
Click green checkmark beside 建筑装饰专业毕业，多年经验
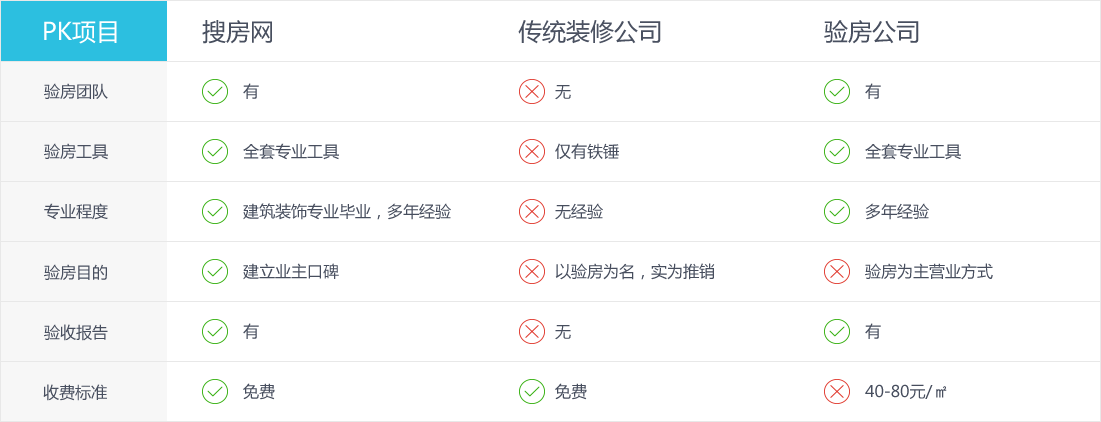pyautogui.click(x=215, y=211)
